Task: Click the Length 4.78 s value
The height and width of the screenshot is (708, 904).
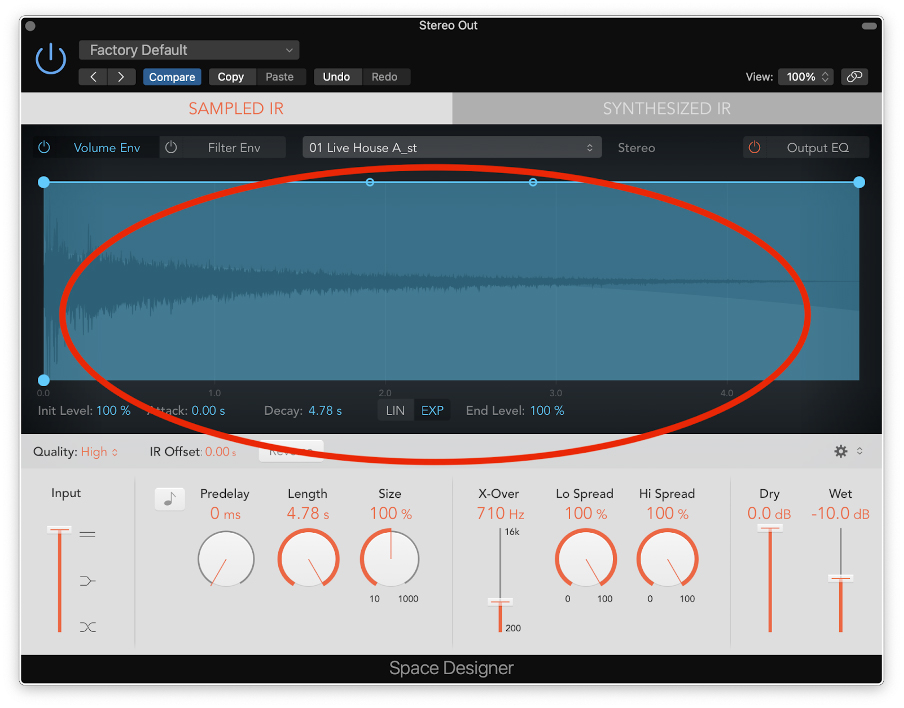Action: [x=308, y=513]
